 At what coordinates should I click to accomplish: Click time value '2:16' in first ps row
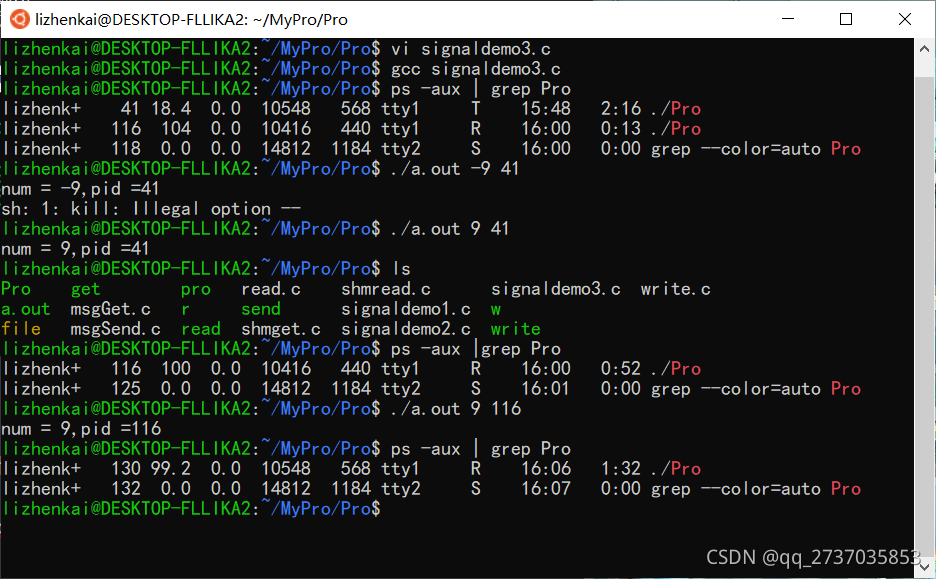tap(621, 109)
